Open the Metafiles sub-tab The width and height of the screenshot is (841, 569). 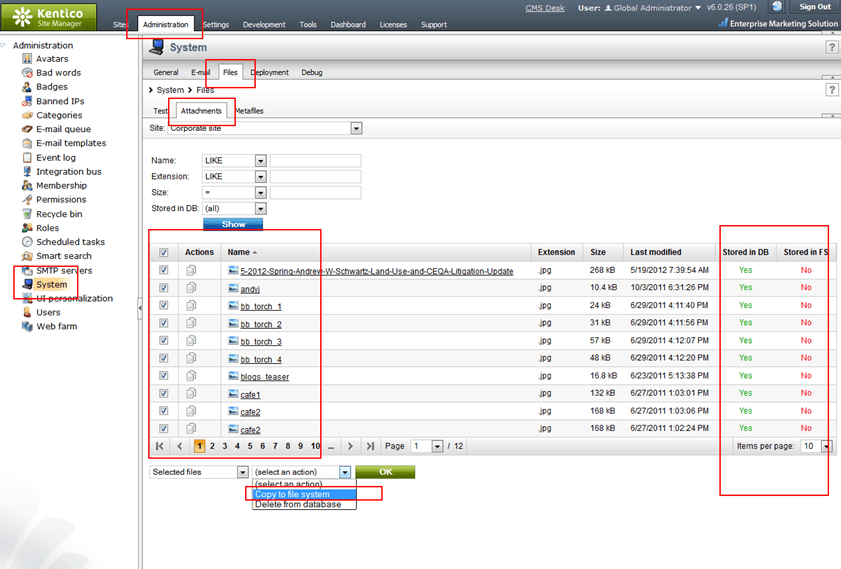click(x=250, y=111)
